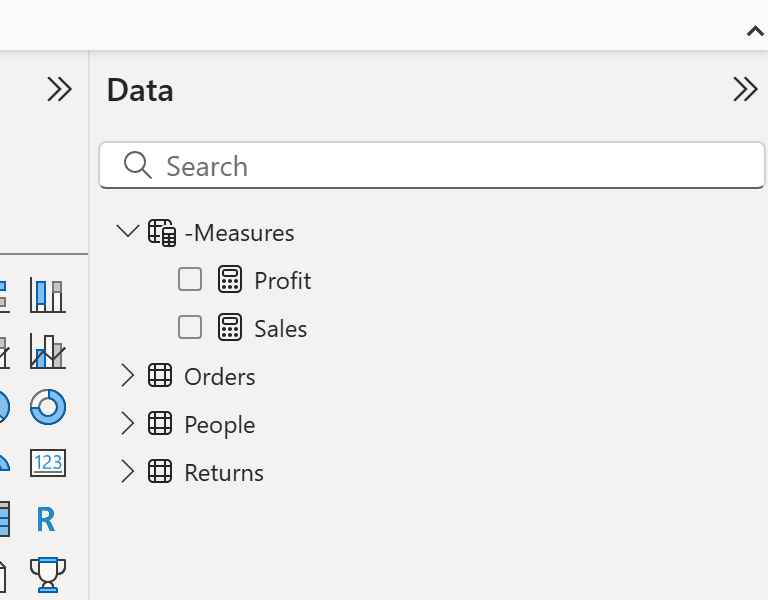The height and width of the screenshot is (600, 768).
Task: Click the Profit measure calculator icon
Action: click(230, 281)
